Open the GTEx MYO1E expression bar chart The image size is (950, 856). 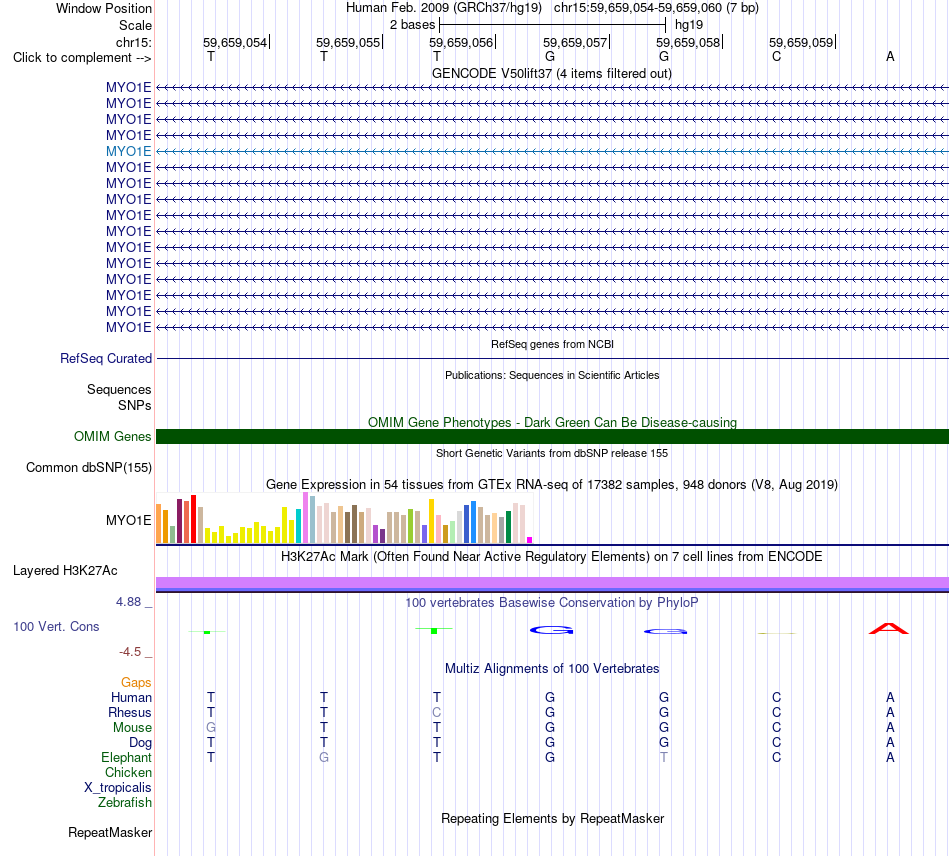[x=344, y=518]
